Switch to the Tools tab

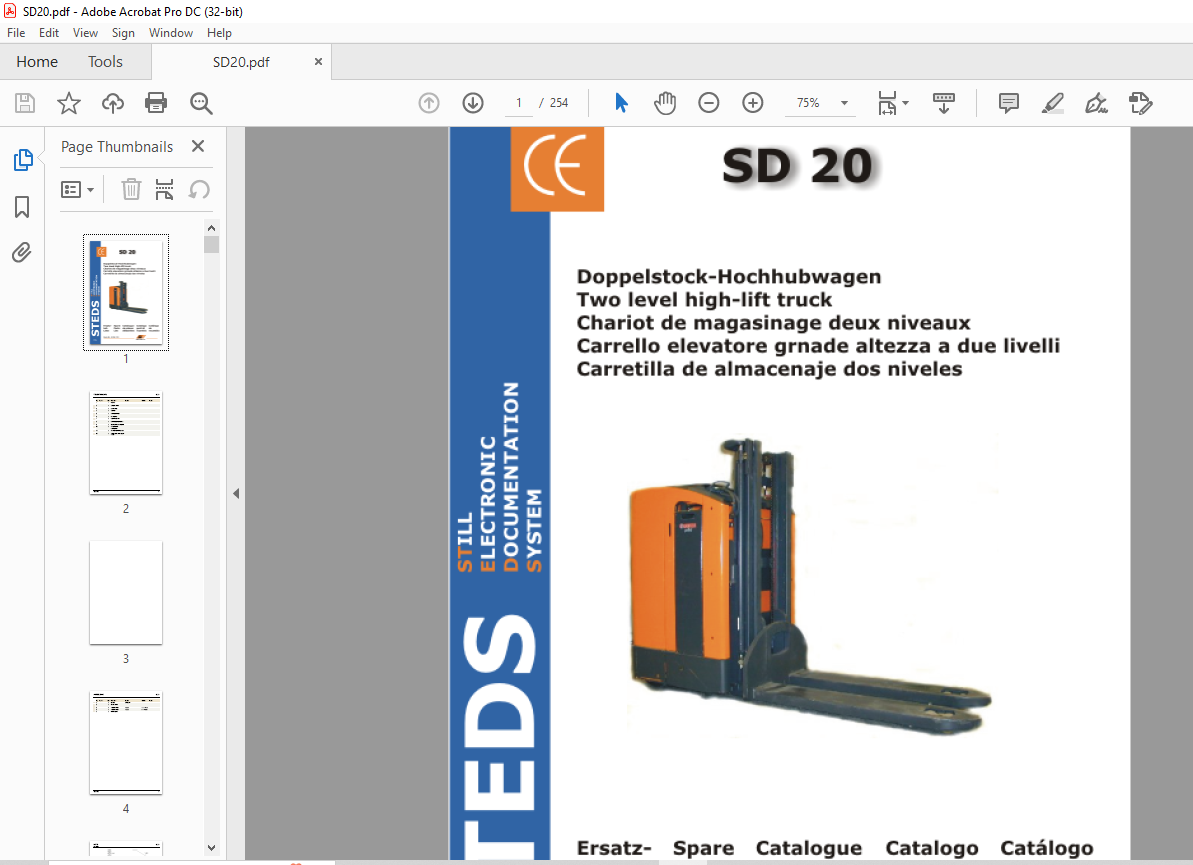tap(105, 62)
